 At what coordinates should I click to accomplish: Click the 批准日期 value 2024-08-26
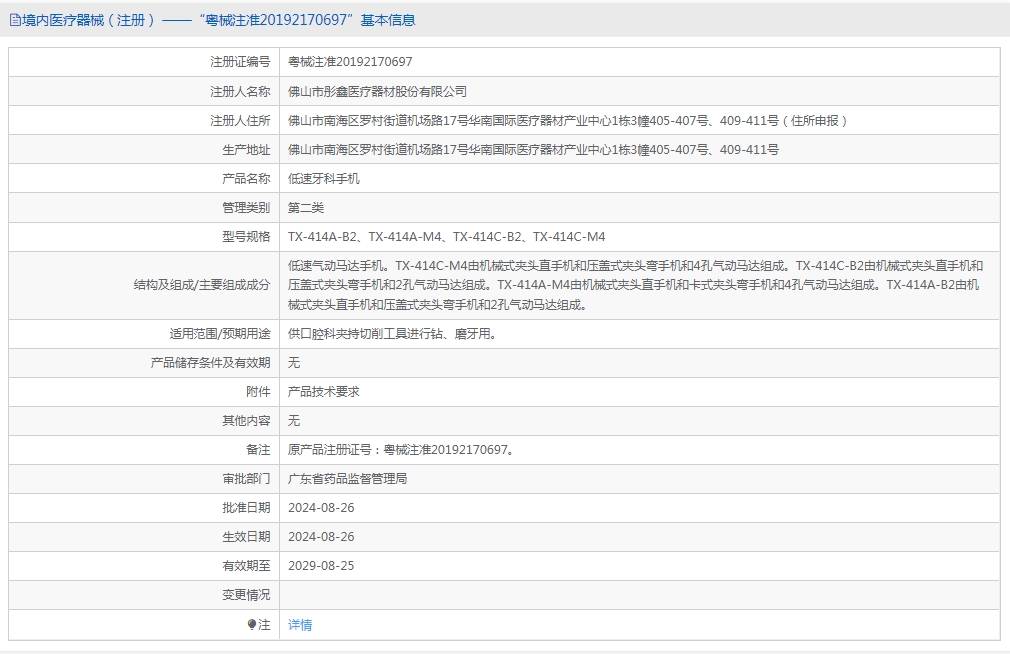pyautogui.click(x=321, y=508)
